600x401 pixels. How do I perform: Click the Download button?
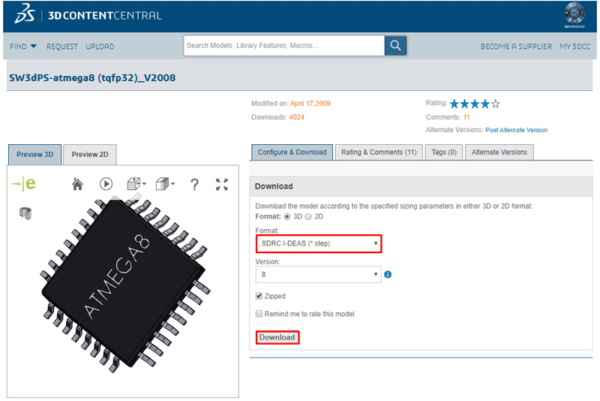[x=277, y=337]
